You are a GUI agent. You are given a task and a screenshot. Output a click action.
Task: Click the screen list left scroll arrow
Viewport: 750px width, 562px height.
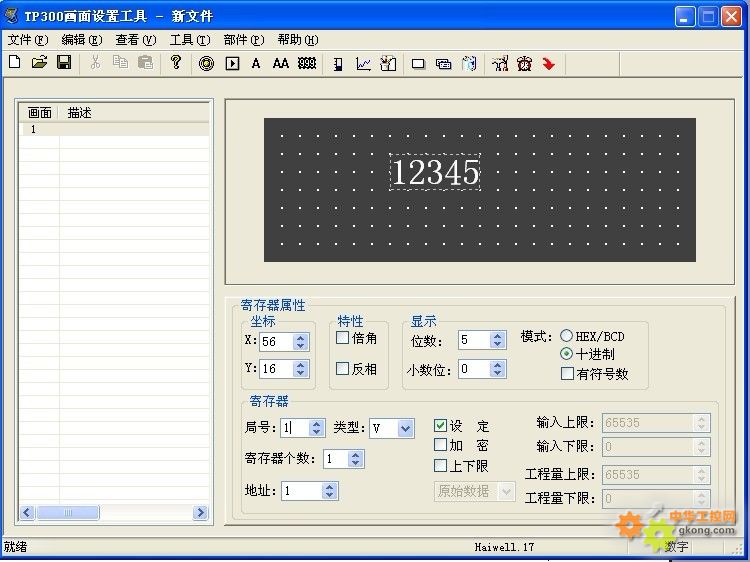point(27,513)
